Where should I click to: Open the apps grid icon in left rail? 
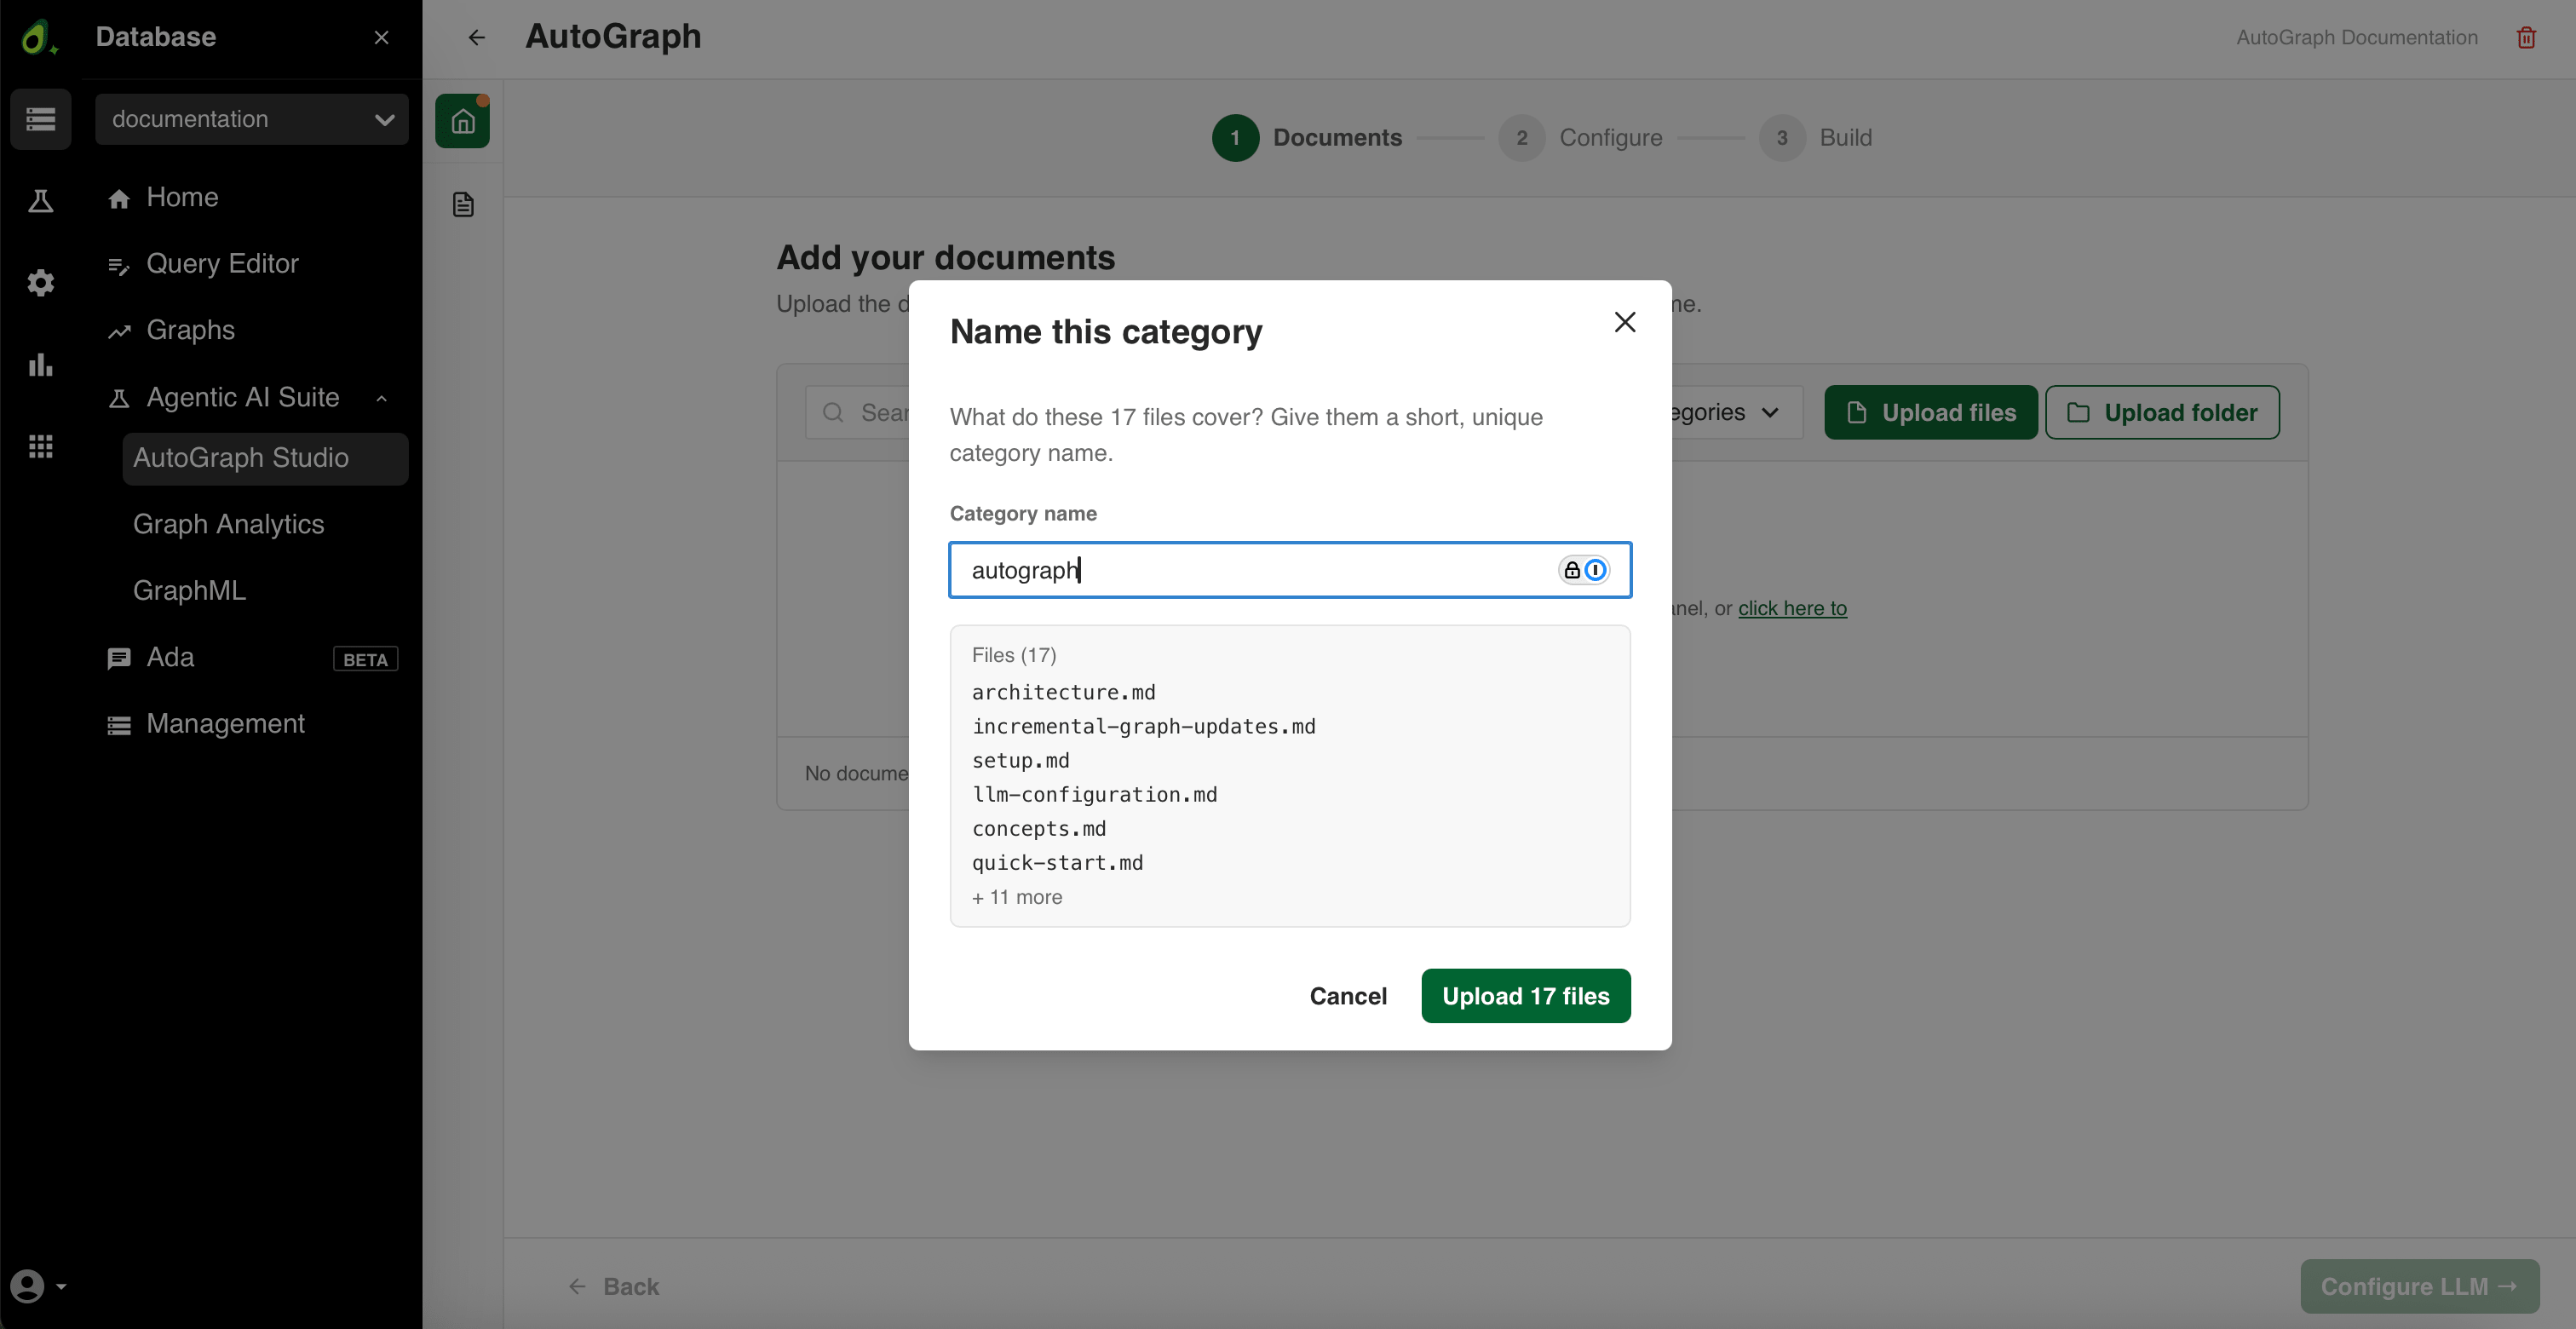click(41, 446)
